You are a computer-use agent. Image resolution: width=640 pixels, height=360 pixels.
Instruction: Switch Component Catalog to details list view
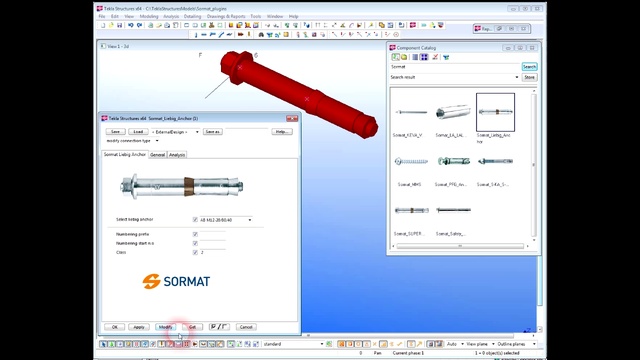coord(415,57)
